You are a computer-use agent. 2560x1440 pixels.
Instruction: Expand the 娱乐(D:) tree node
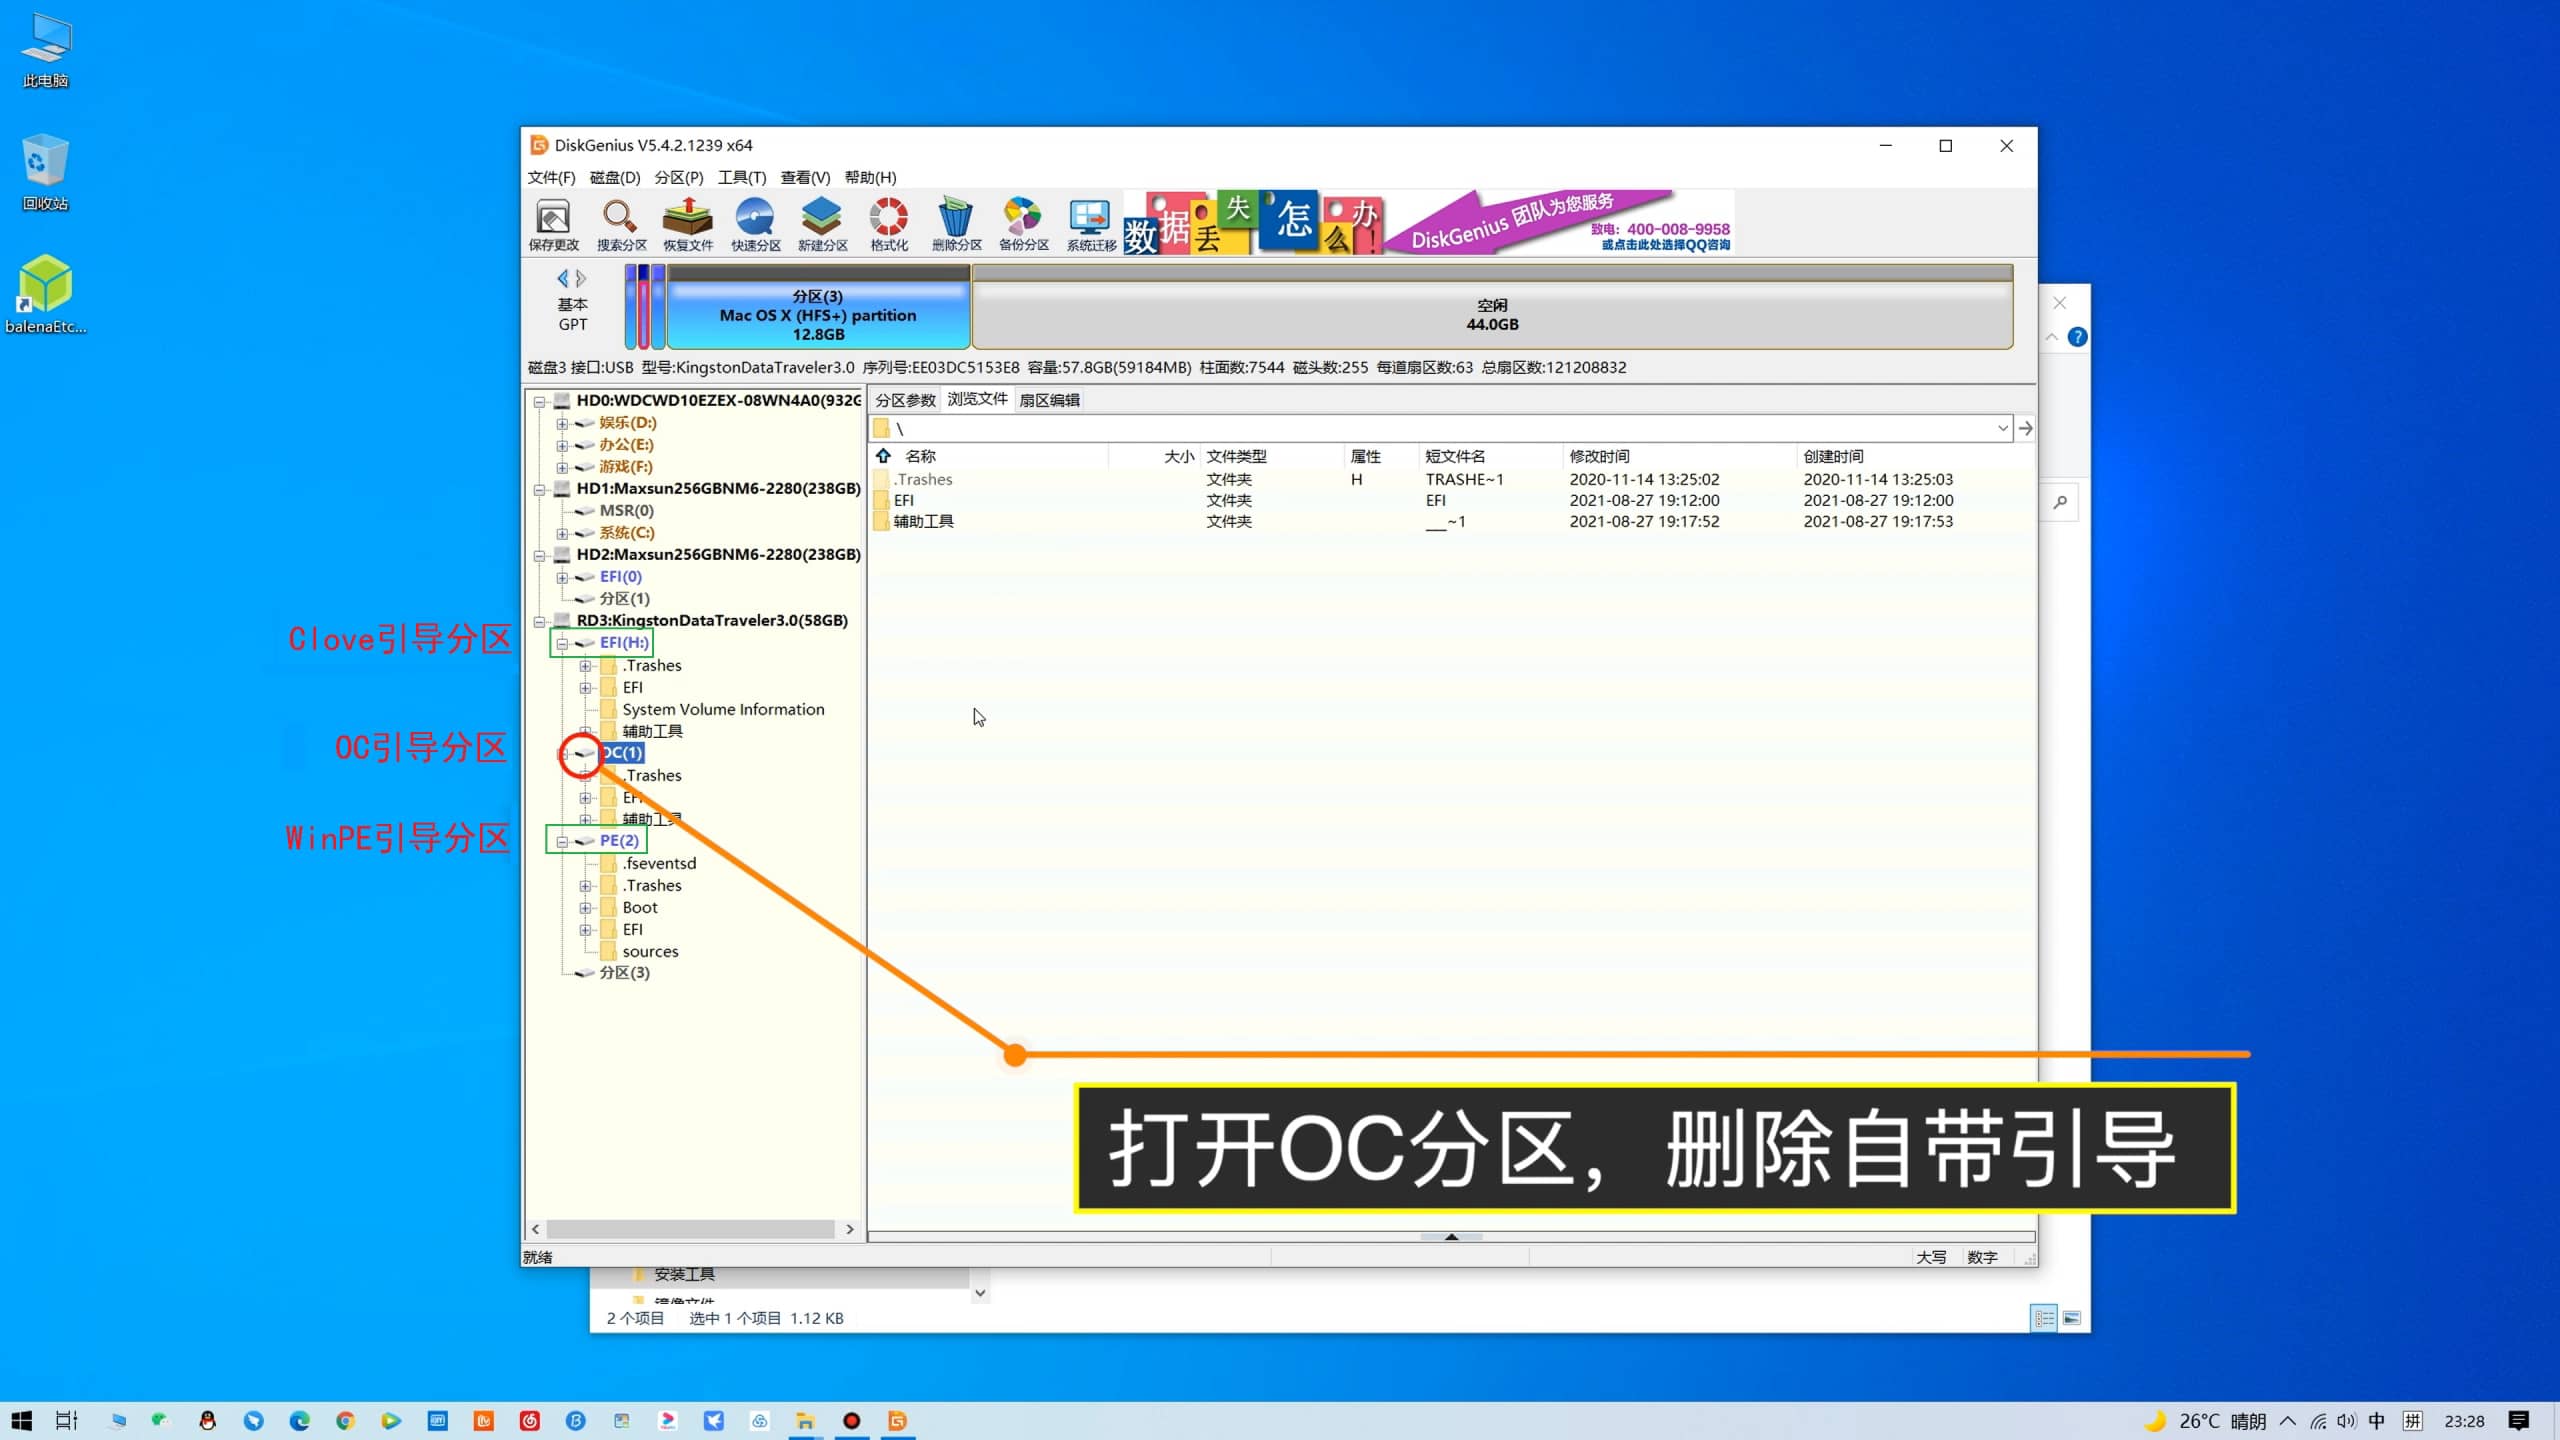coord(562,423)
